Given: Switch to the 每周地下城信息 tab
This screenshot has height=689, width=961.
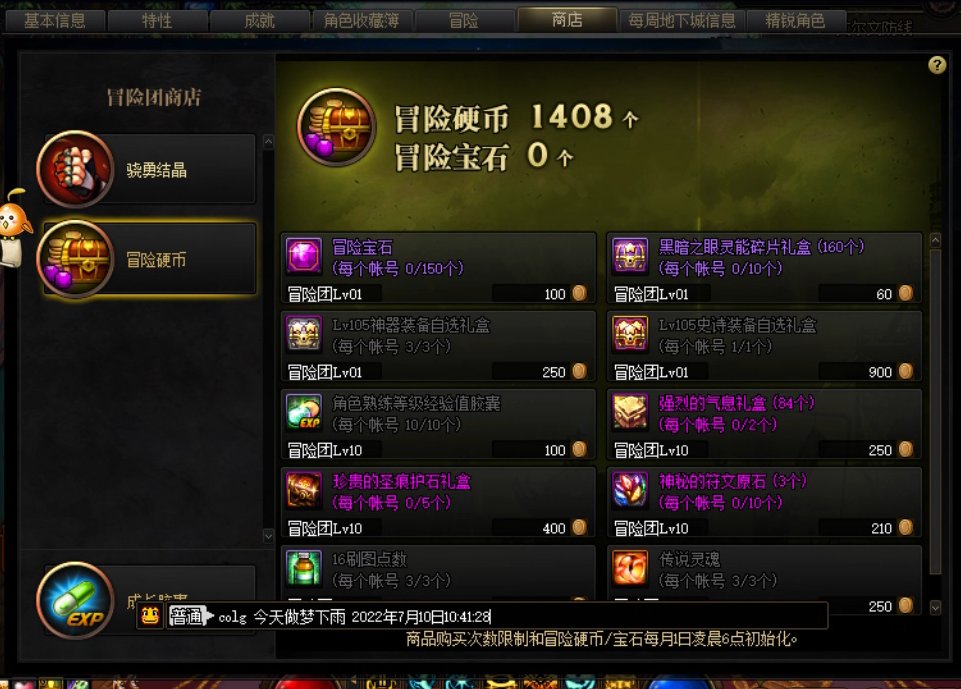Looking at the screenshot, I should [x=682, y=21].
